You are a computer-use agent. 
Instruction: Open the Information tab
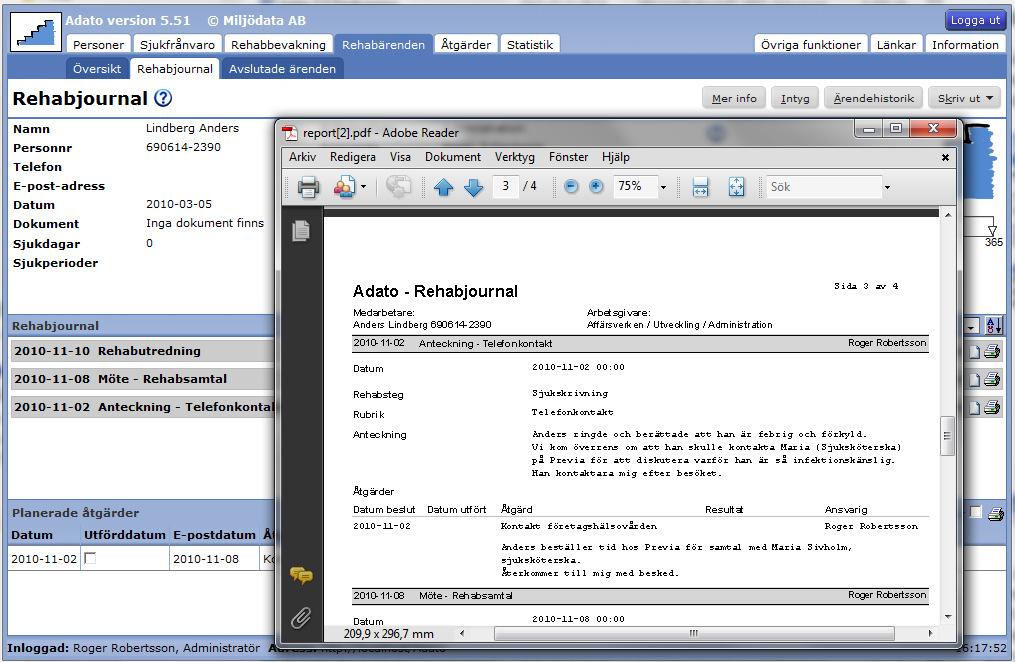[x=965, y=45]
